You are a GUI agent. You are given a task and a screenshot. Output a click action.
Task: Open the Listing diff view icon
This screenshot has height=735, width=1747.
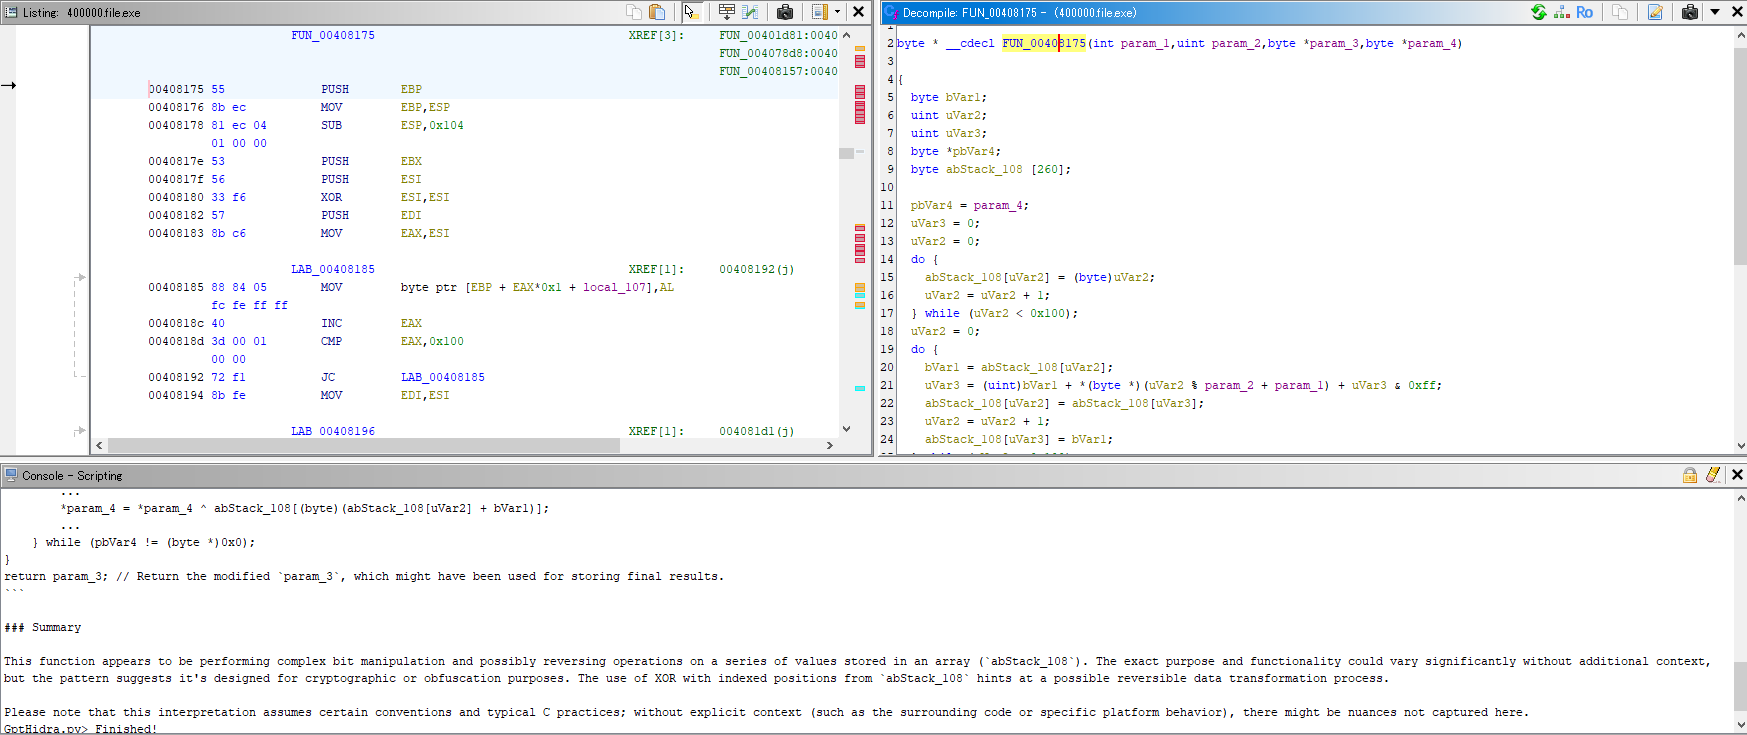coord(750,12)
